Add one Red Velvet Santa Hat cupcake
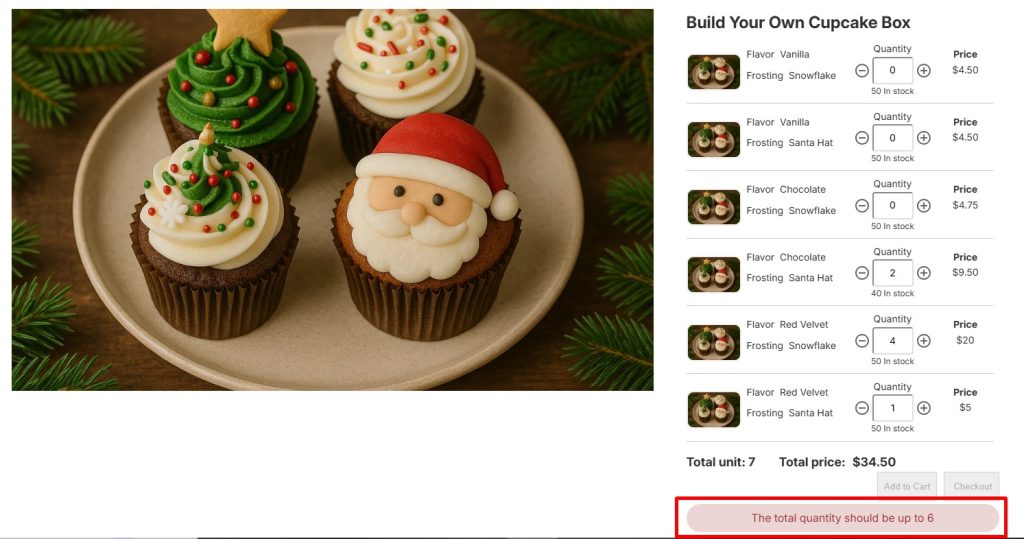 923,408
